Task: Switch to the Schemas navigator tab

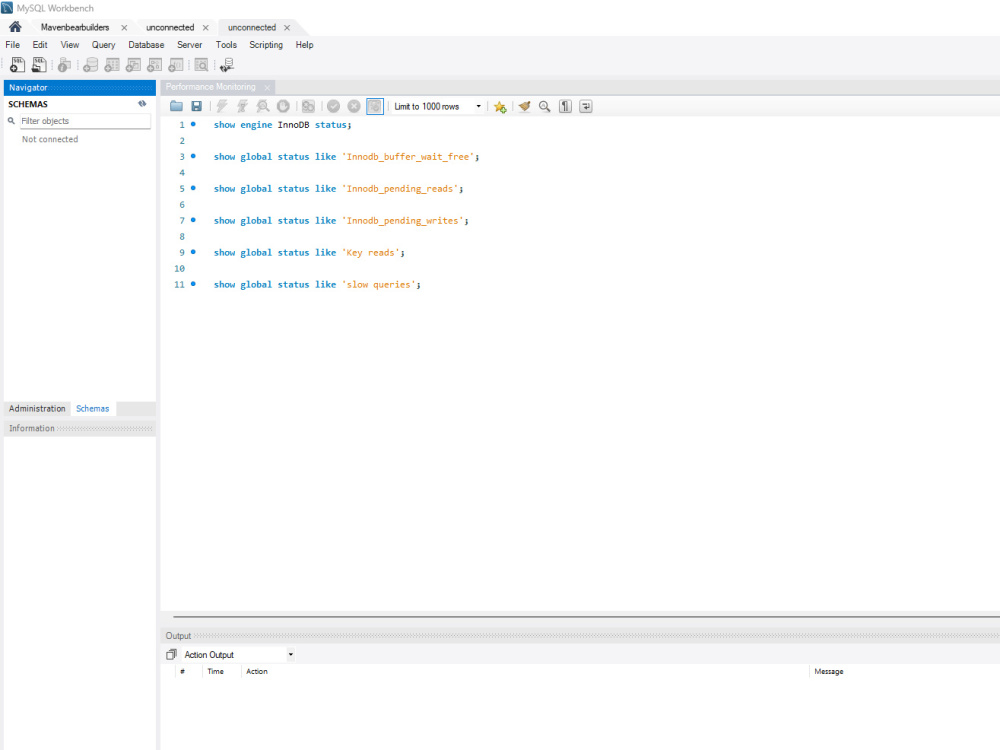Action: coord(92,408)
